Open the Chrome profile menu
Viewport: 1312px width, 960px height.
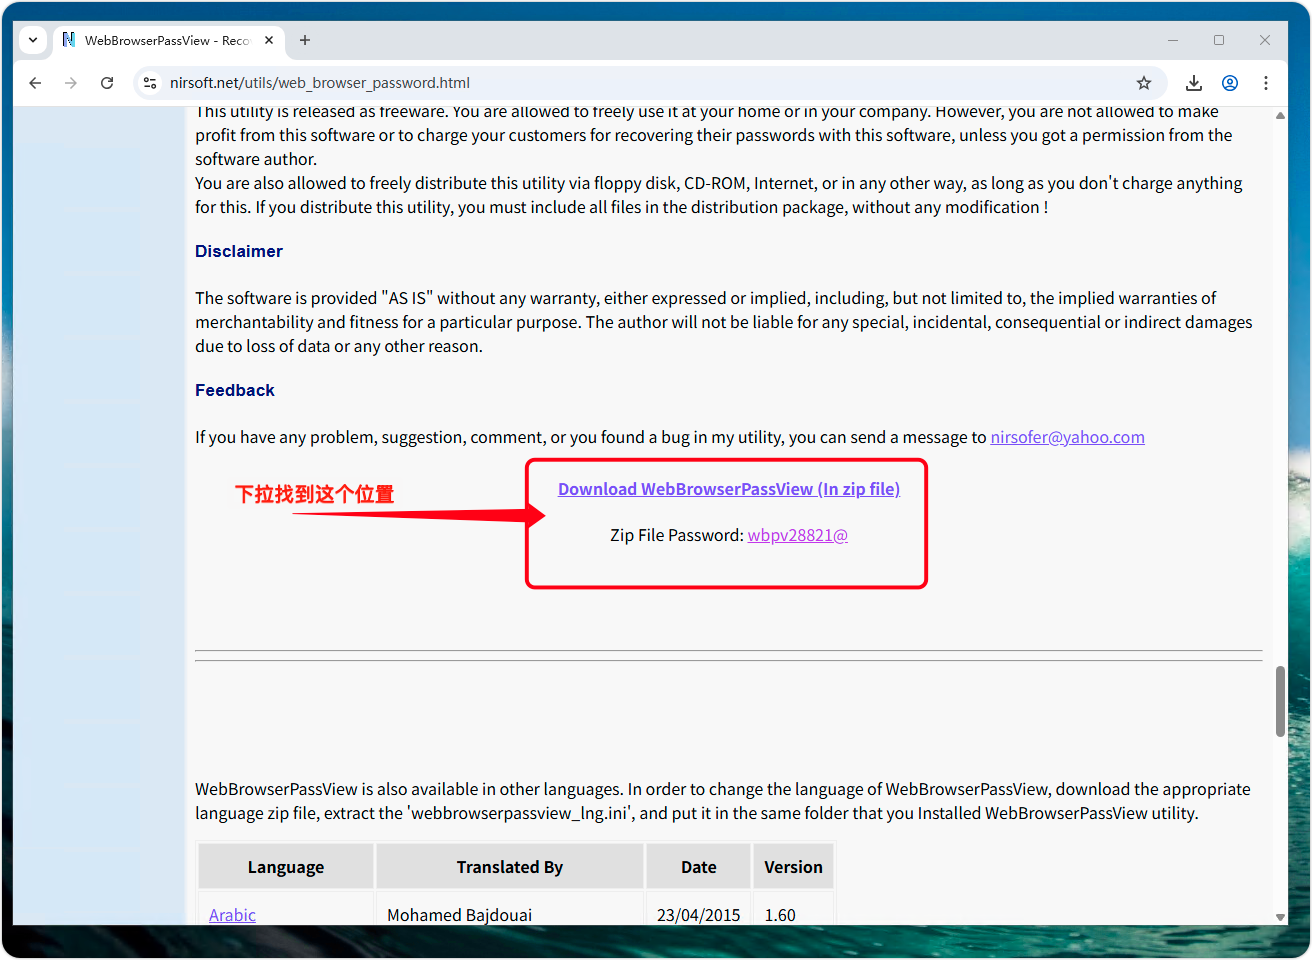pyautogui.click(x=1230, y=83)
